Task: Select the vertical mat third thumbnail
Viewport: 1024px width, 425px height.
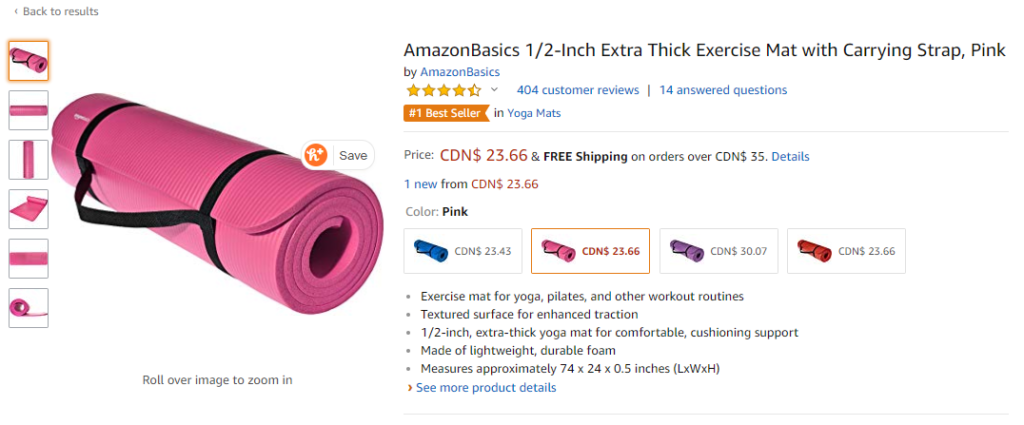Action: 28,160
